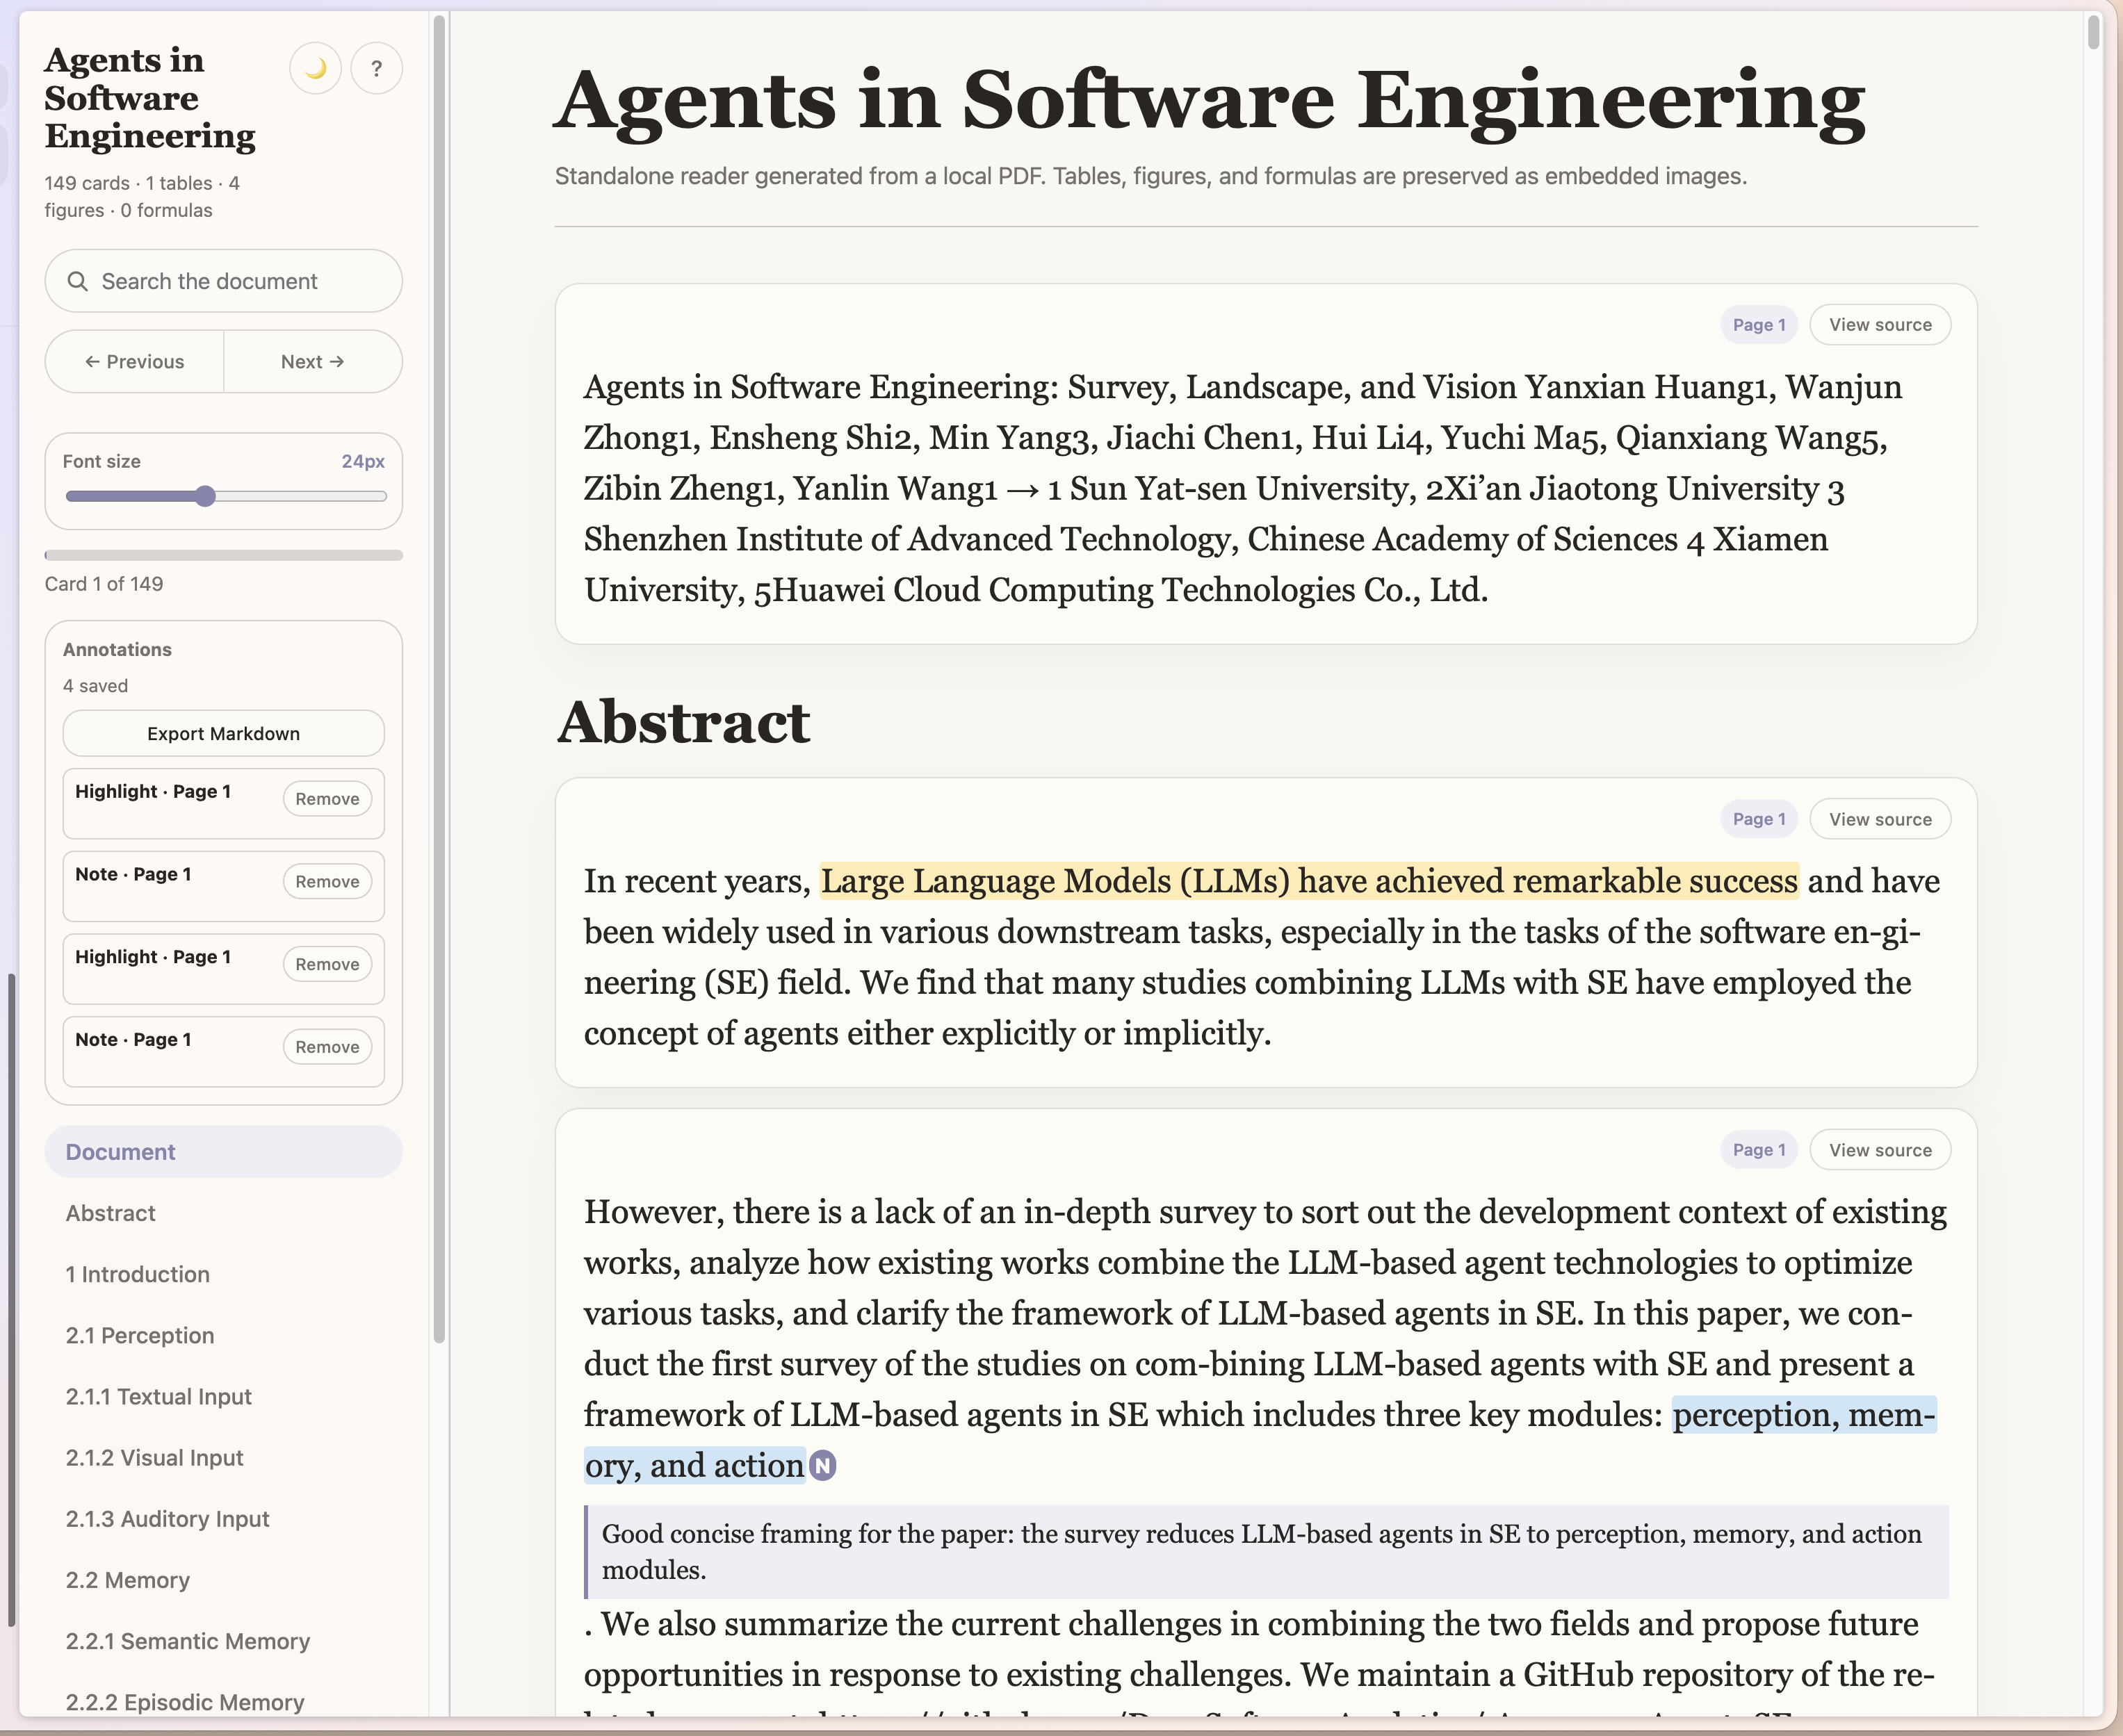Click the reading progress bar above 'Card 1 of 149'
The width and height of the screenshot is (2123, 1736).
pyautogui.click(x=223, y=555)
